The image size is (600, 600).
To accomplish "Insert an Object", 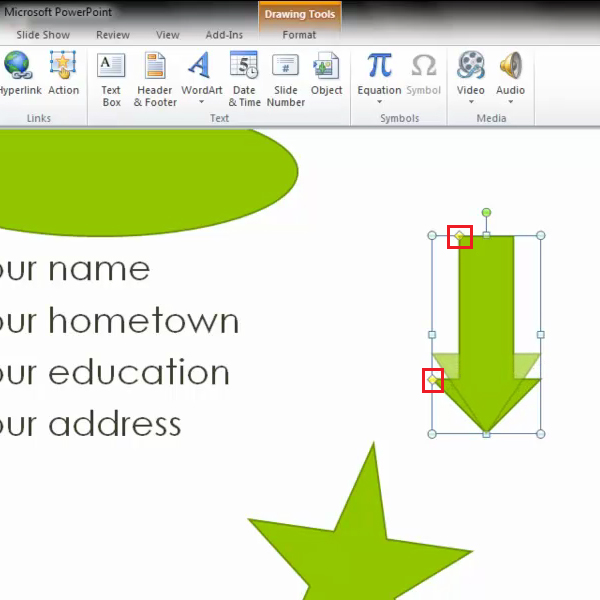I will pos(326,73).
